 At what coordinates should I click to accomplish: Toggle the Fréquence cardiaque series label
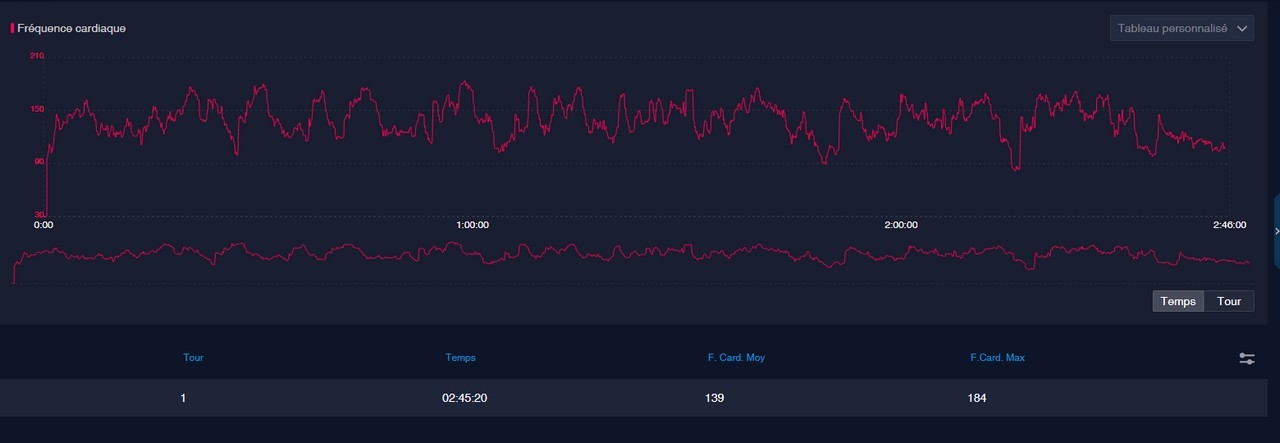pyautogui.click(x=71, y=28)
